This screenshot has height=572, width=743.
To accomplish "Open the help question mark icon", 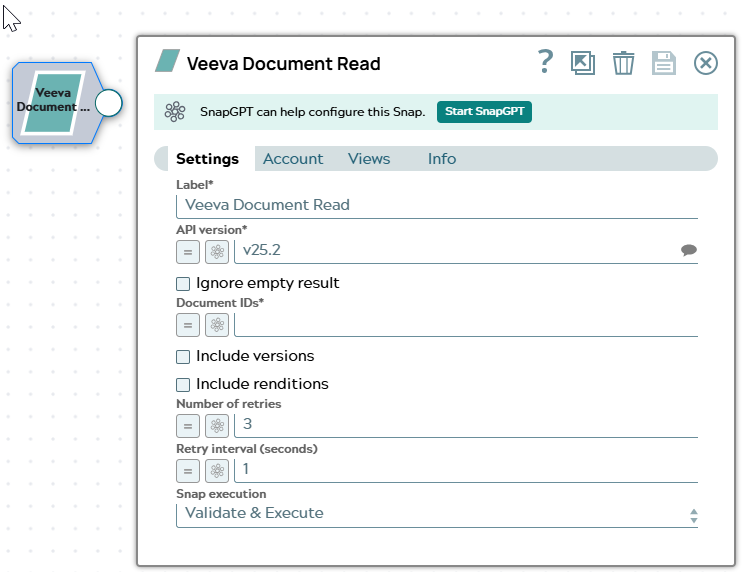I will [x=545, y=62].
